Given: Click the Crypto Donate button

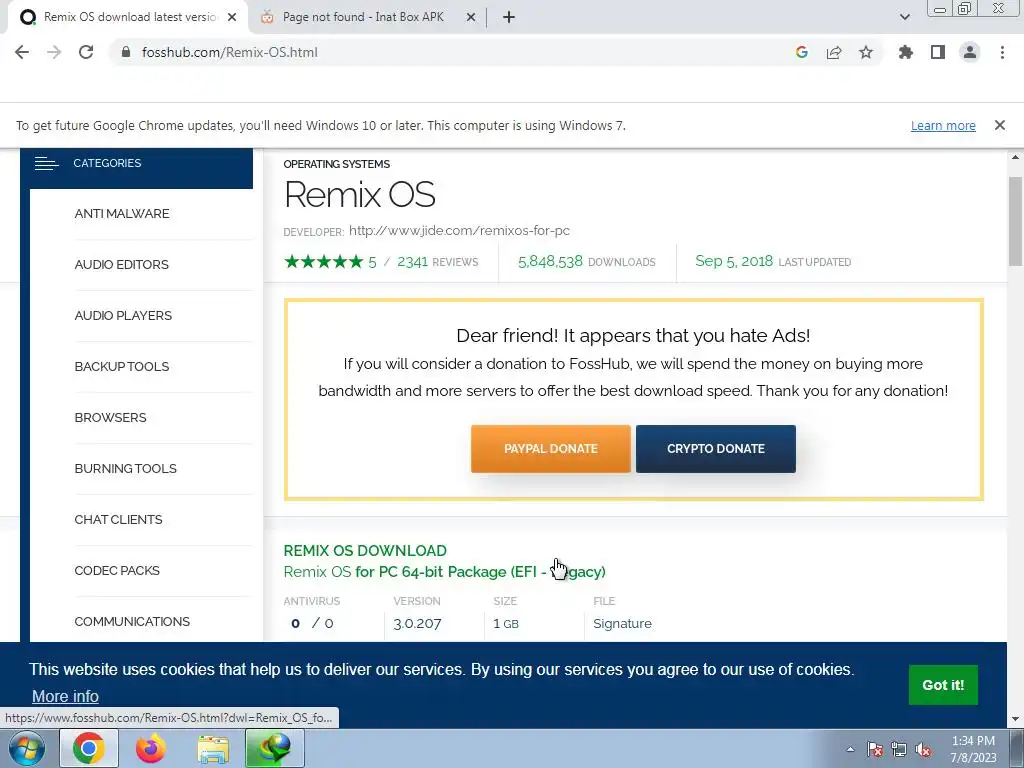Looking at the screenshot, I should pyautogui.click(x=716, y=449).
